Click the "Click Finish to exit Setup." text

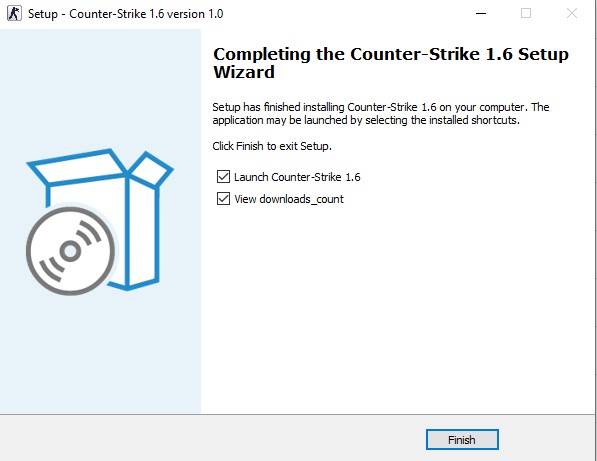pyautogui.click(x=272, y=146)
